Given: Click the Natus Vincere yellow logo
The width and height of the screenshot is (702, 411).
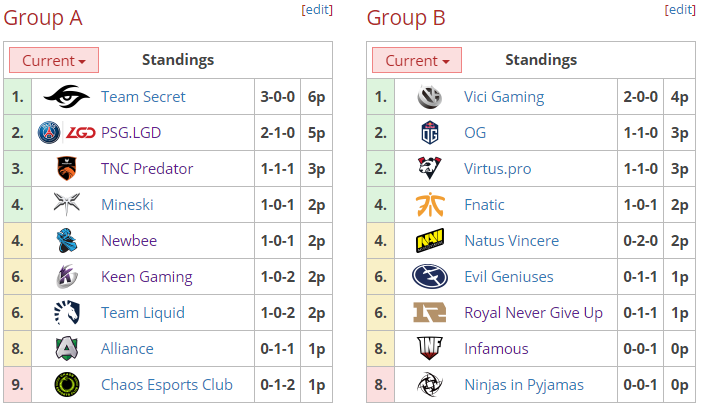Looking at the screenshot, I should pos(430,240).
